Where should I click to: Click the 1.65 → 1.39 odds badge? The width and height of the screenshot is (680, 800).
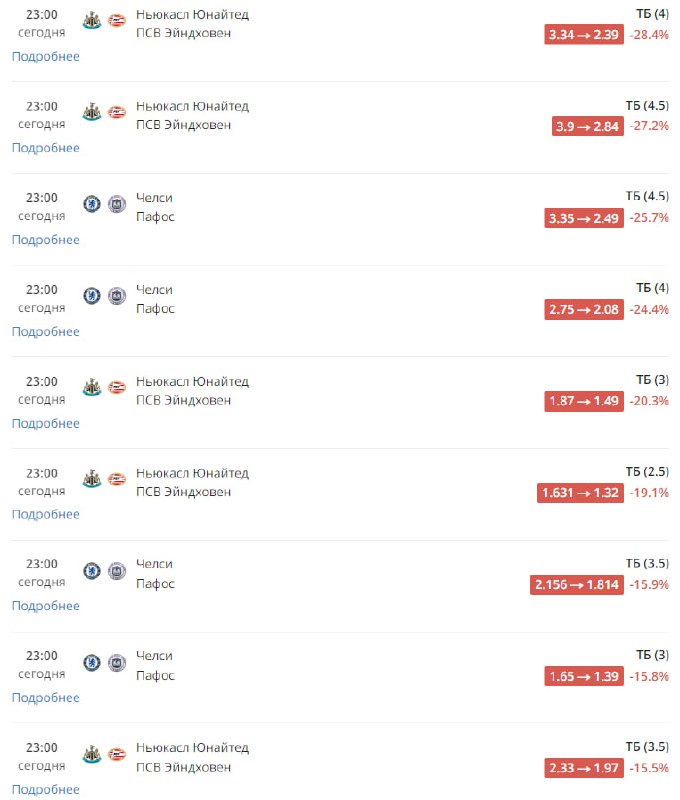click(x=584, y=677)
